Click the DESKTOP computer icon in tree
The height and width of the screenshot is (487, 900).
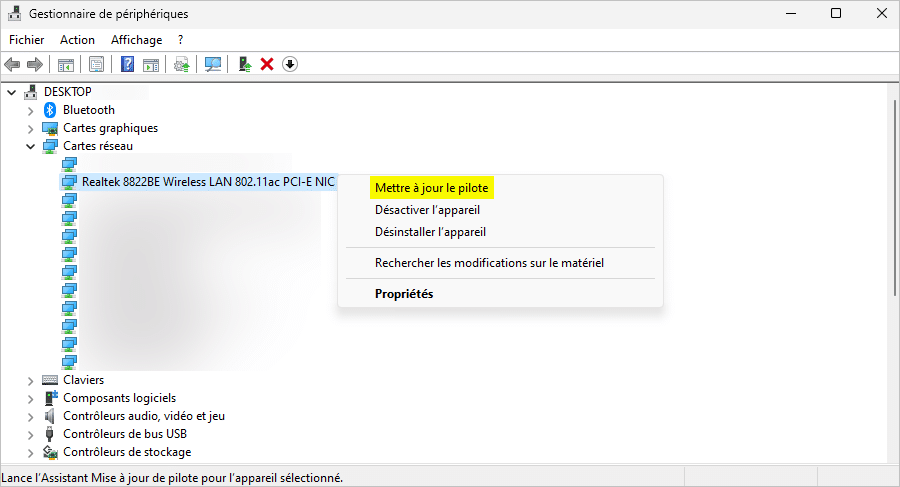tap(30, 92)
